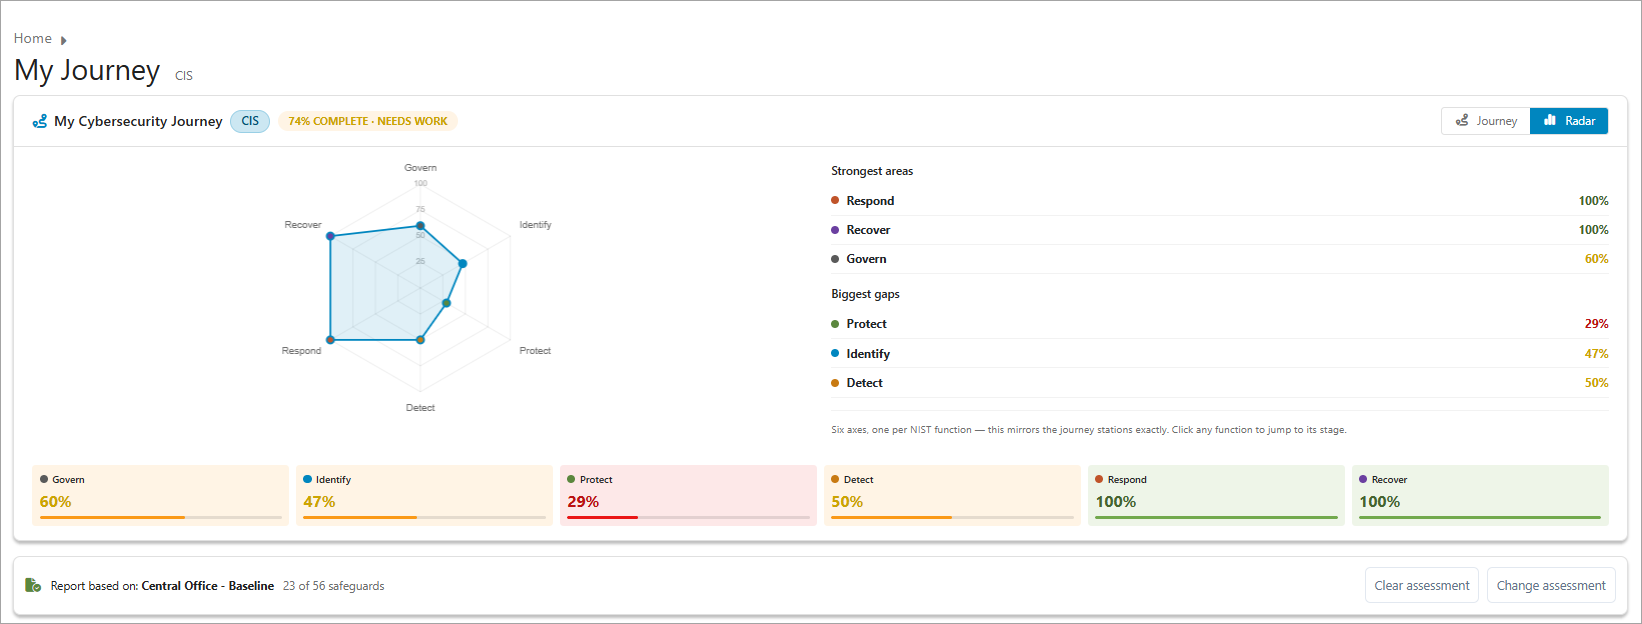This screenshot has height=624, width=1642.
Task: Click Identify in the Biggest gaps list
Action: click(x=1220, y=354)
